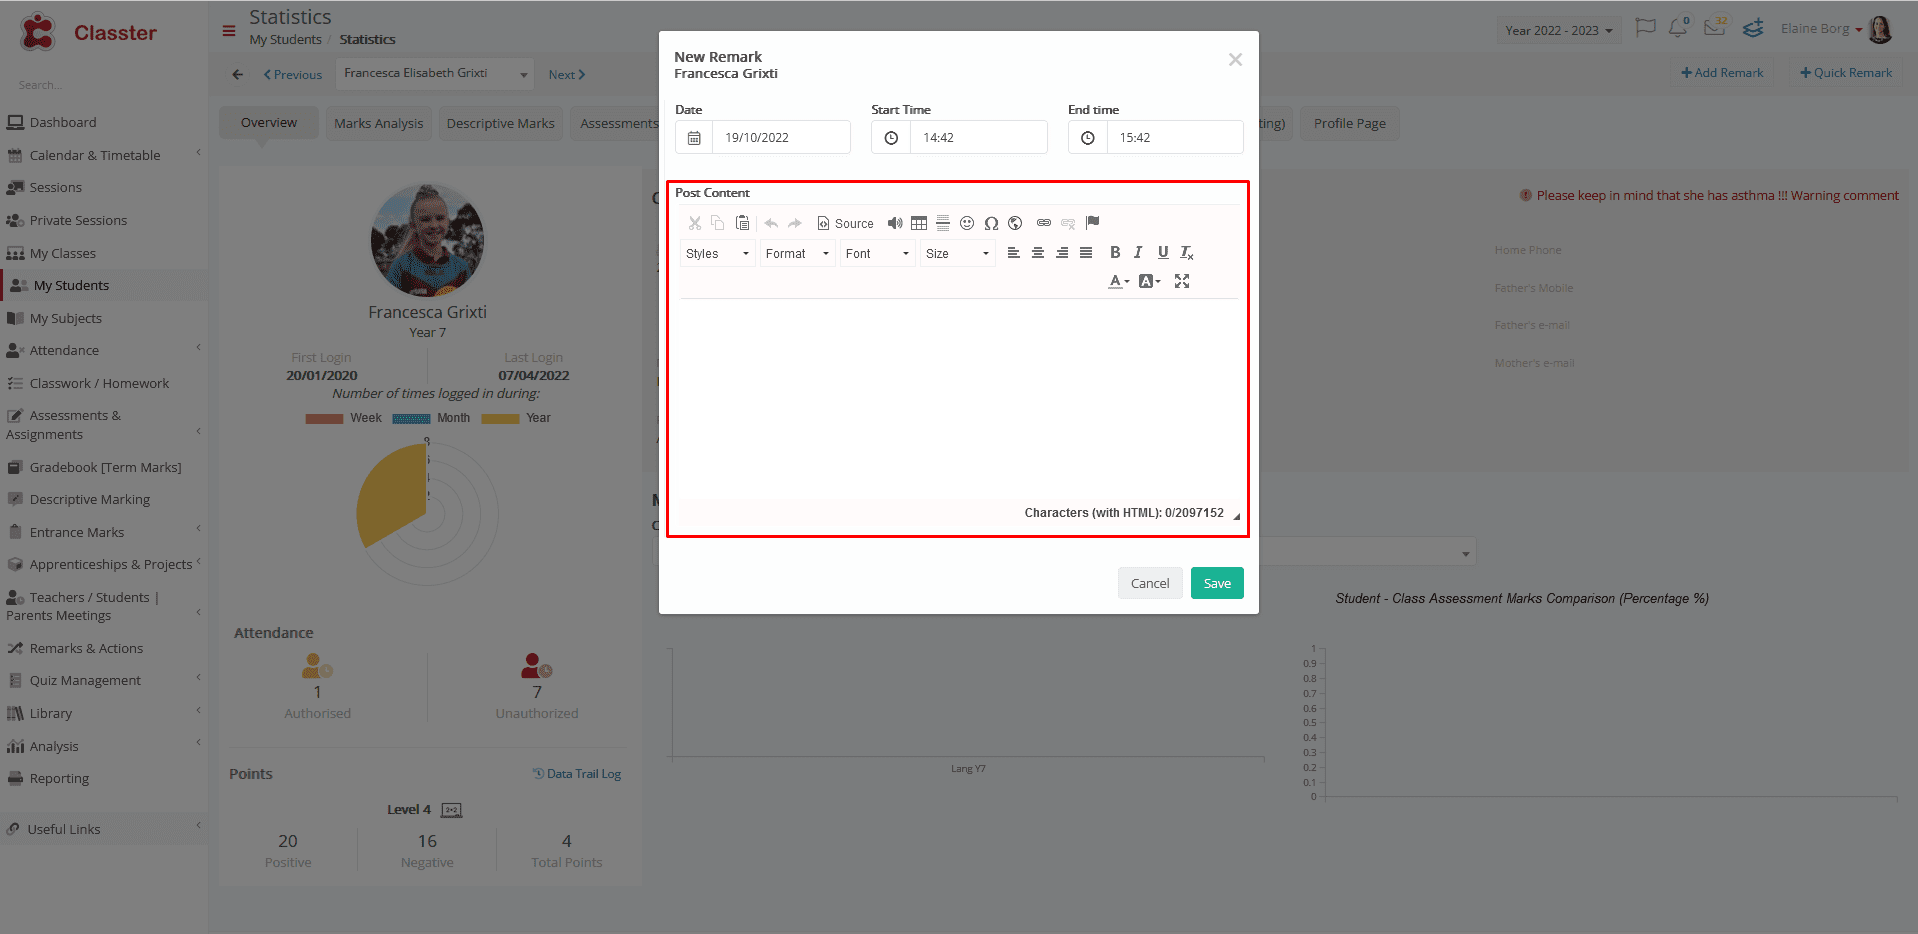
Task: Click the End time field showing 15:42
Action: tap(1175, 137)
